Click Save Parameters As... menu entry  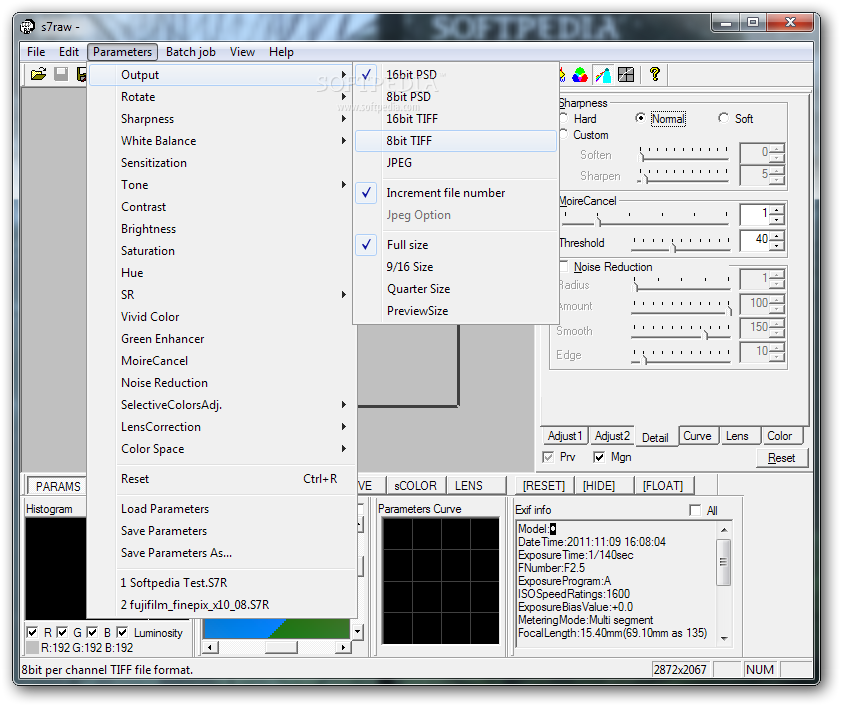pyautogui.click(x=222, y=553)
